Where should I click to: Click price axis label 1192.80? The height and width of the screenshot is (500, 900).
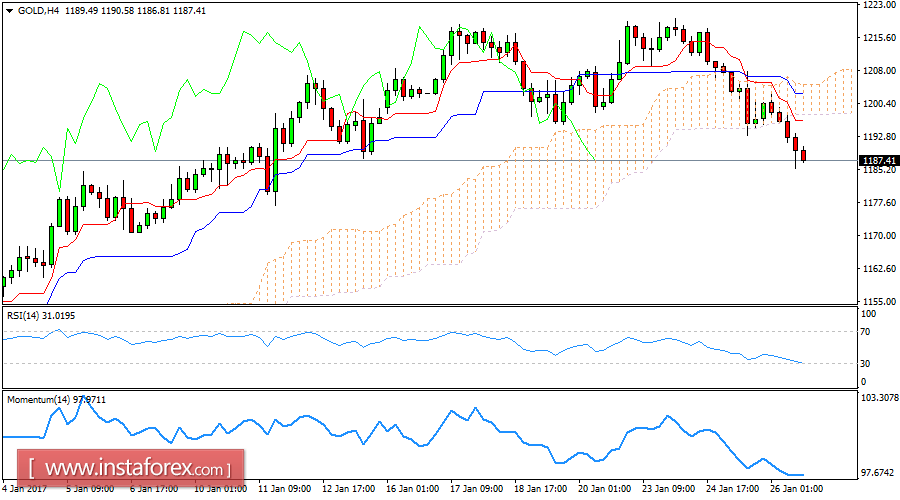[x=880, y=137]
